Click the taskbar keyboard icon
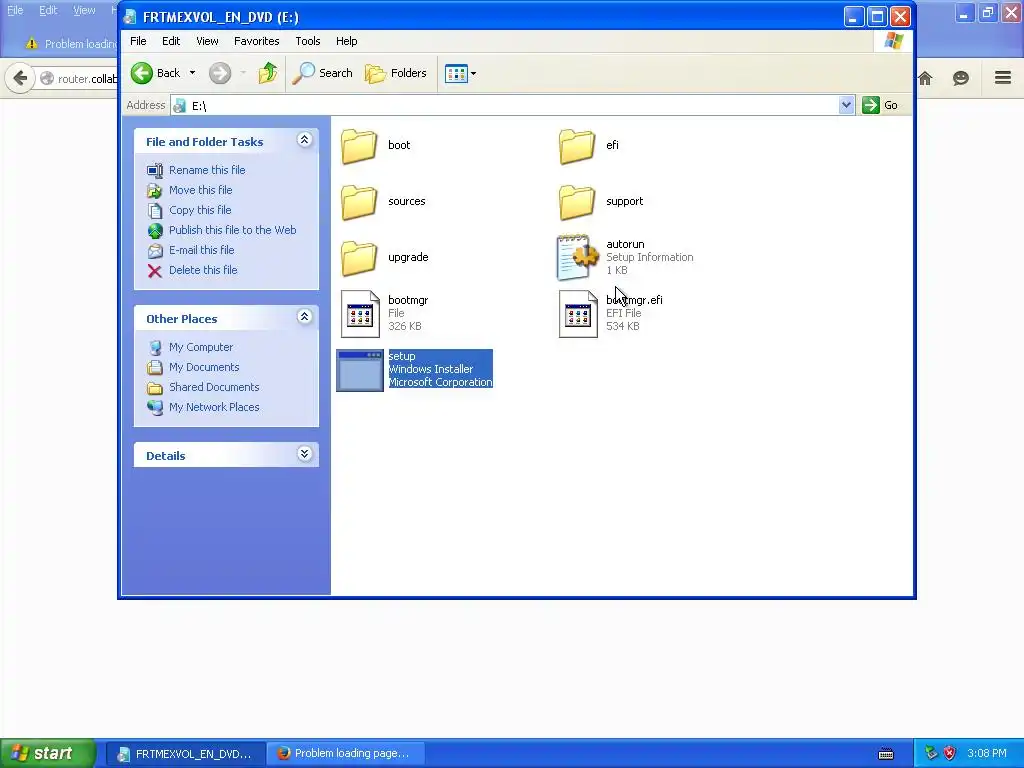This screenshot has height=768, width=1024. point(886,754)
